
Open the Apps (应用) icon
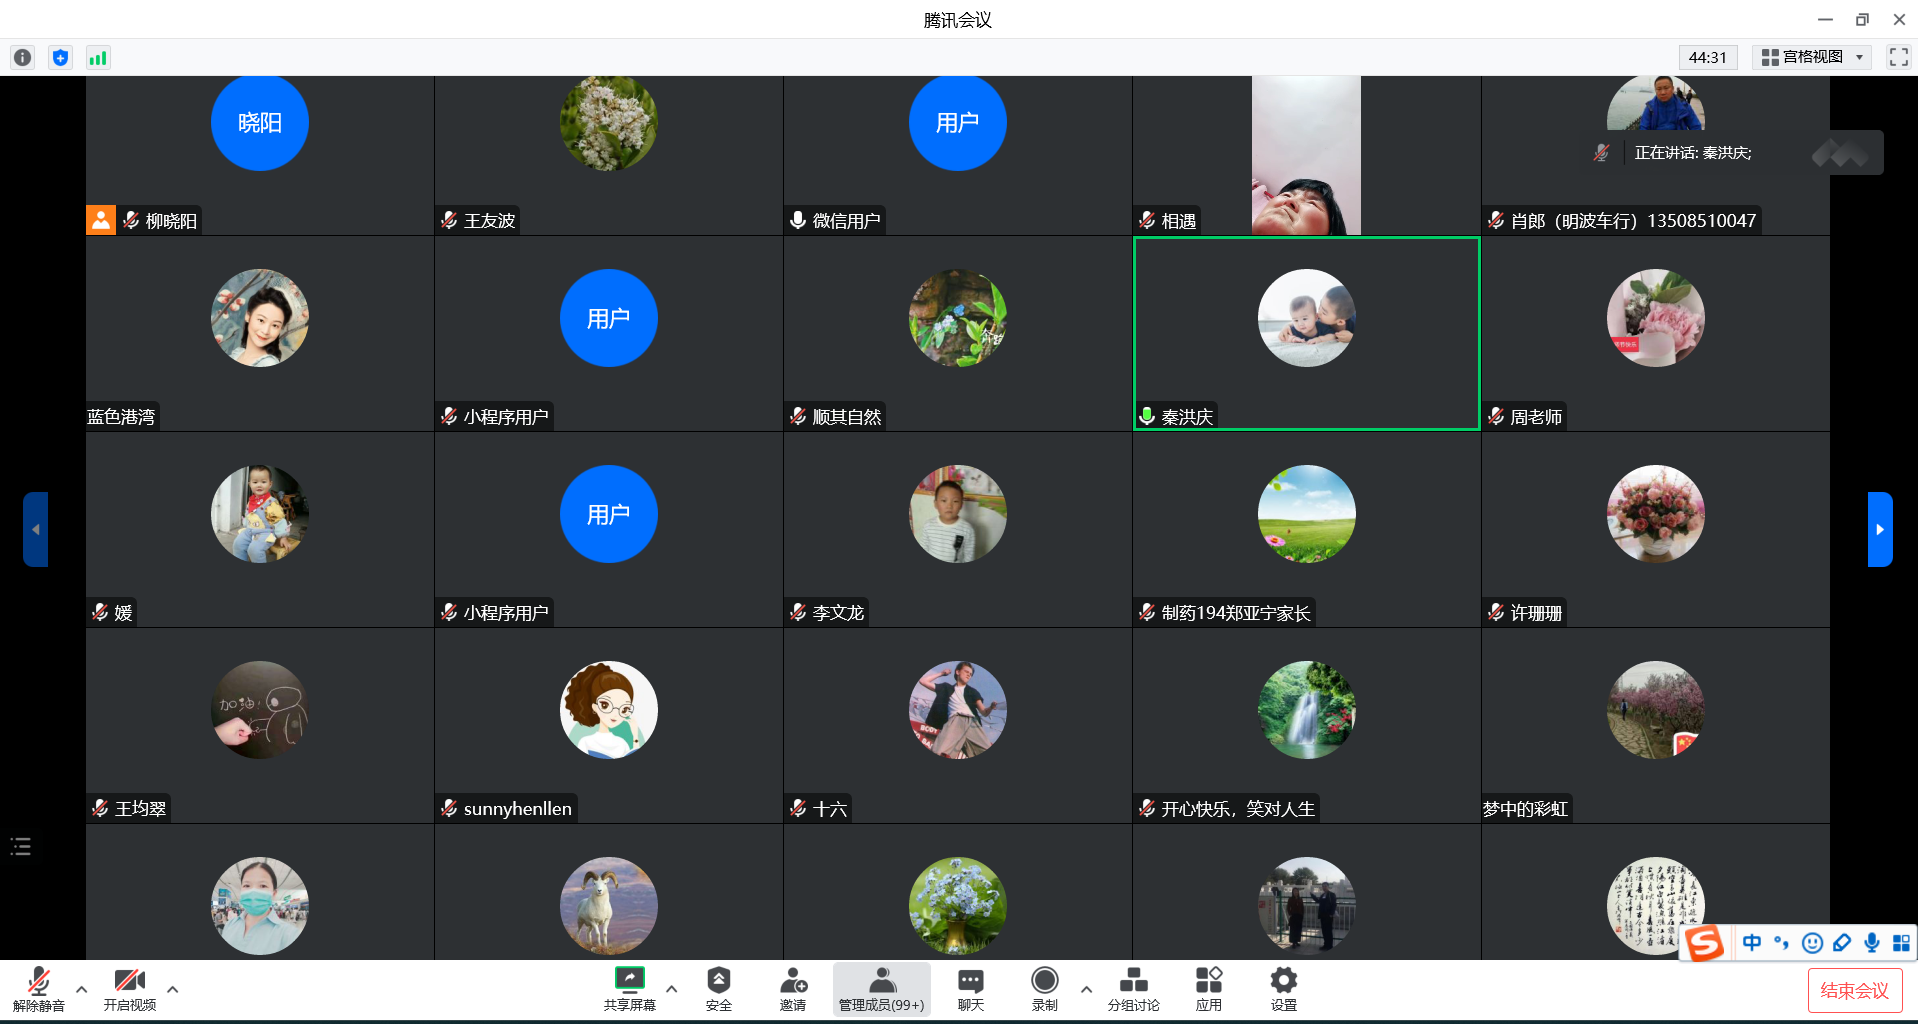tap(1208, 988)
